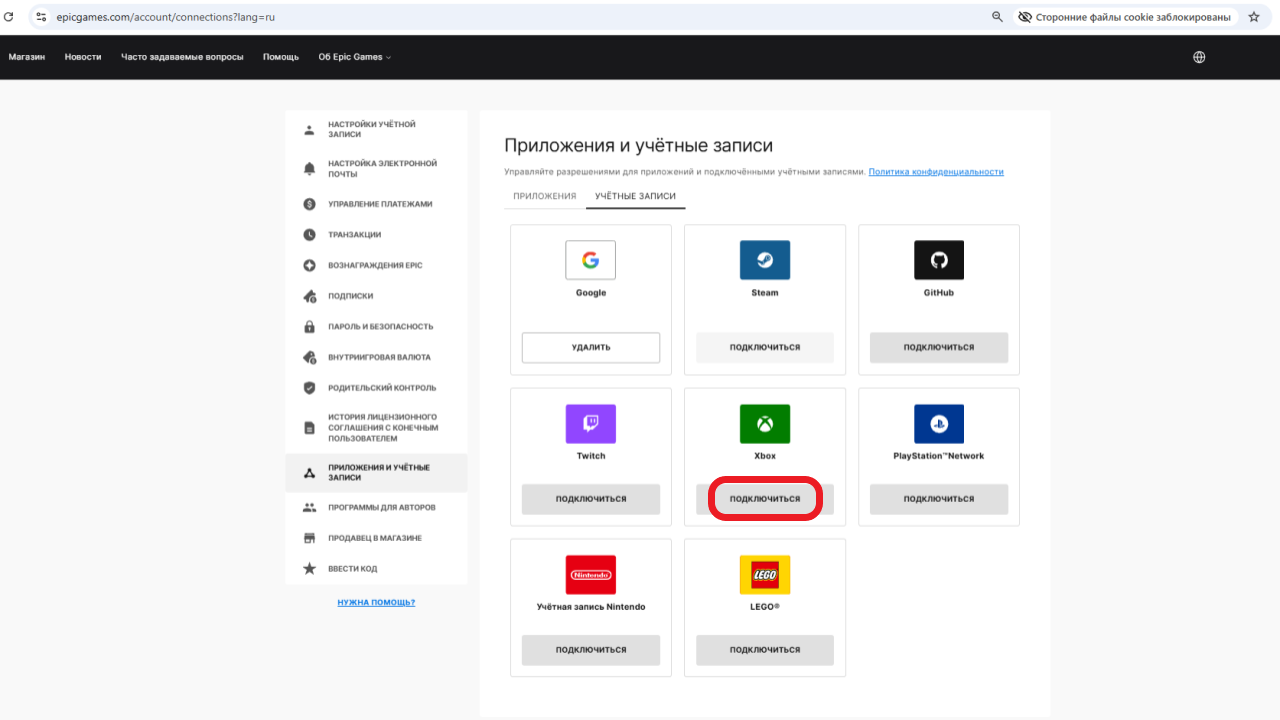This screenshot has width=1280, height=720.
Task: Click the Google logo icon
Action: (x=590, y=260)
